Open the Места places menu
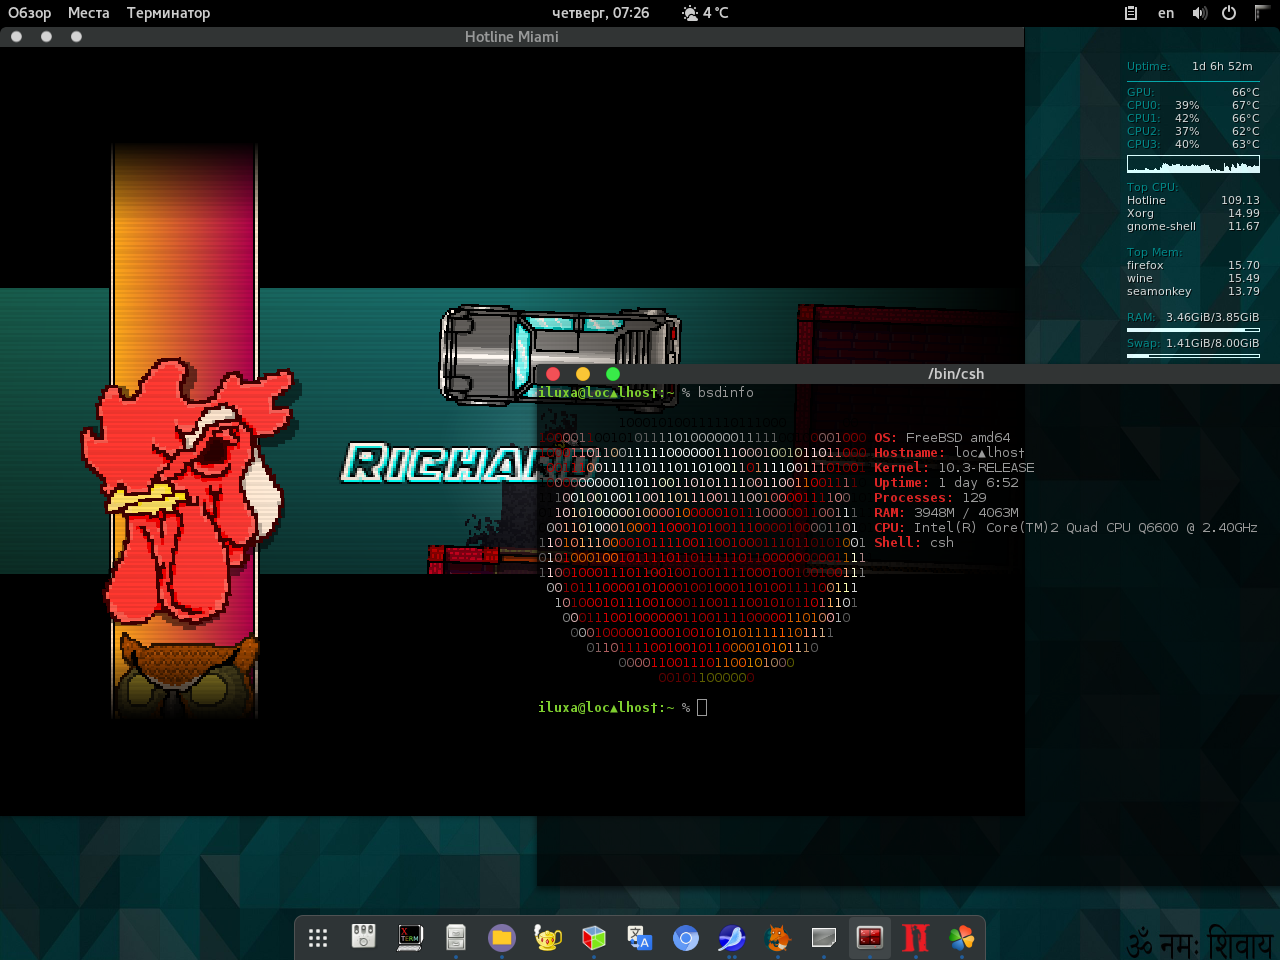The height and width of the screenshot is (960, 1280). [89, 13]
